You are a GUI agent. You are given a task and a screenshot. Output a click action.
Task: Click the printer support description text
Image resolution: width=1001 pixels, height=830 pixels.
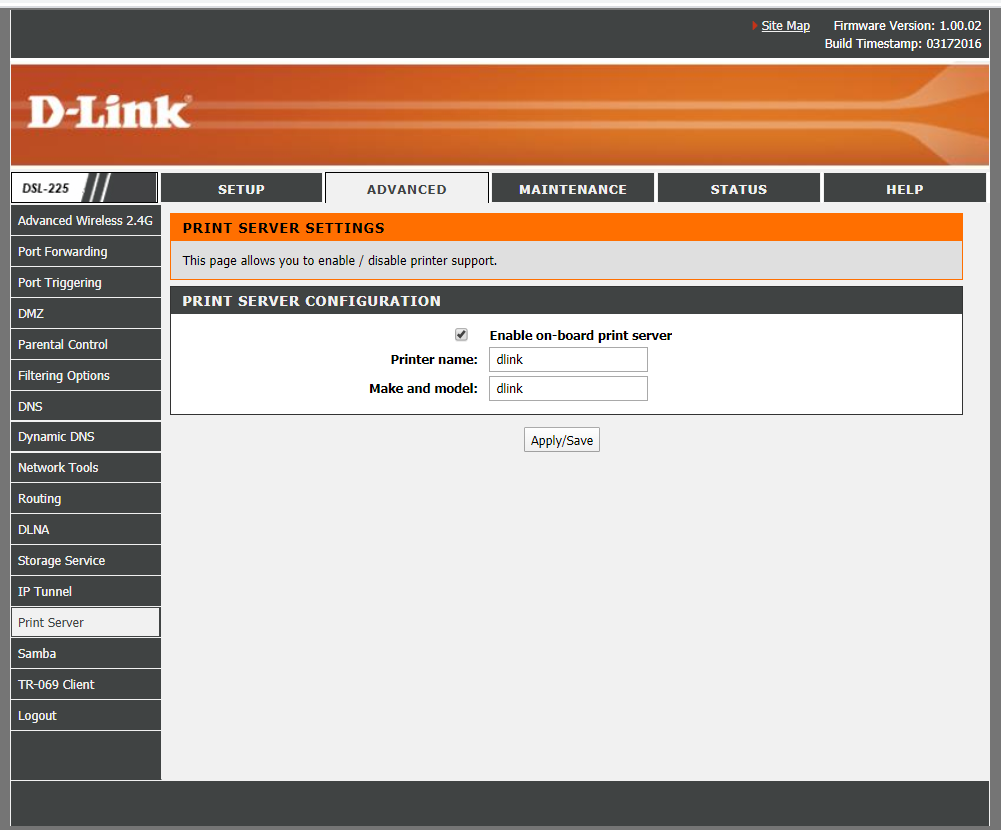pyautogui.click(x=340, y=260)
